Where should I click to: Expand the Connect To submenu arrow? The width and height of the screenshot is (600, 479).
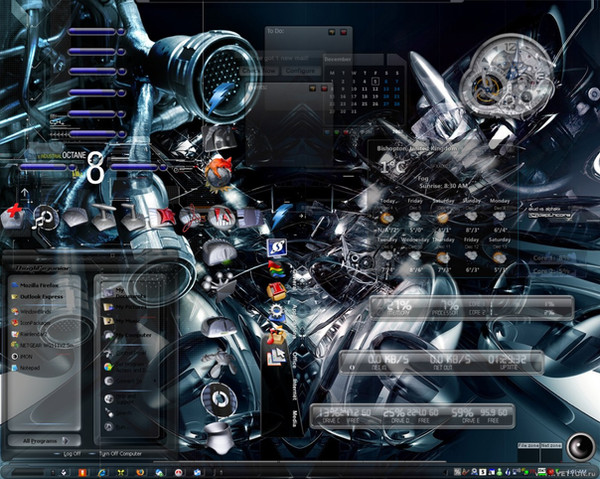click(x=155, y=381)
